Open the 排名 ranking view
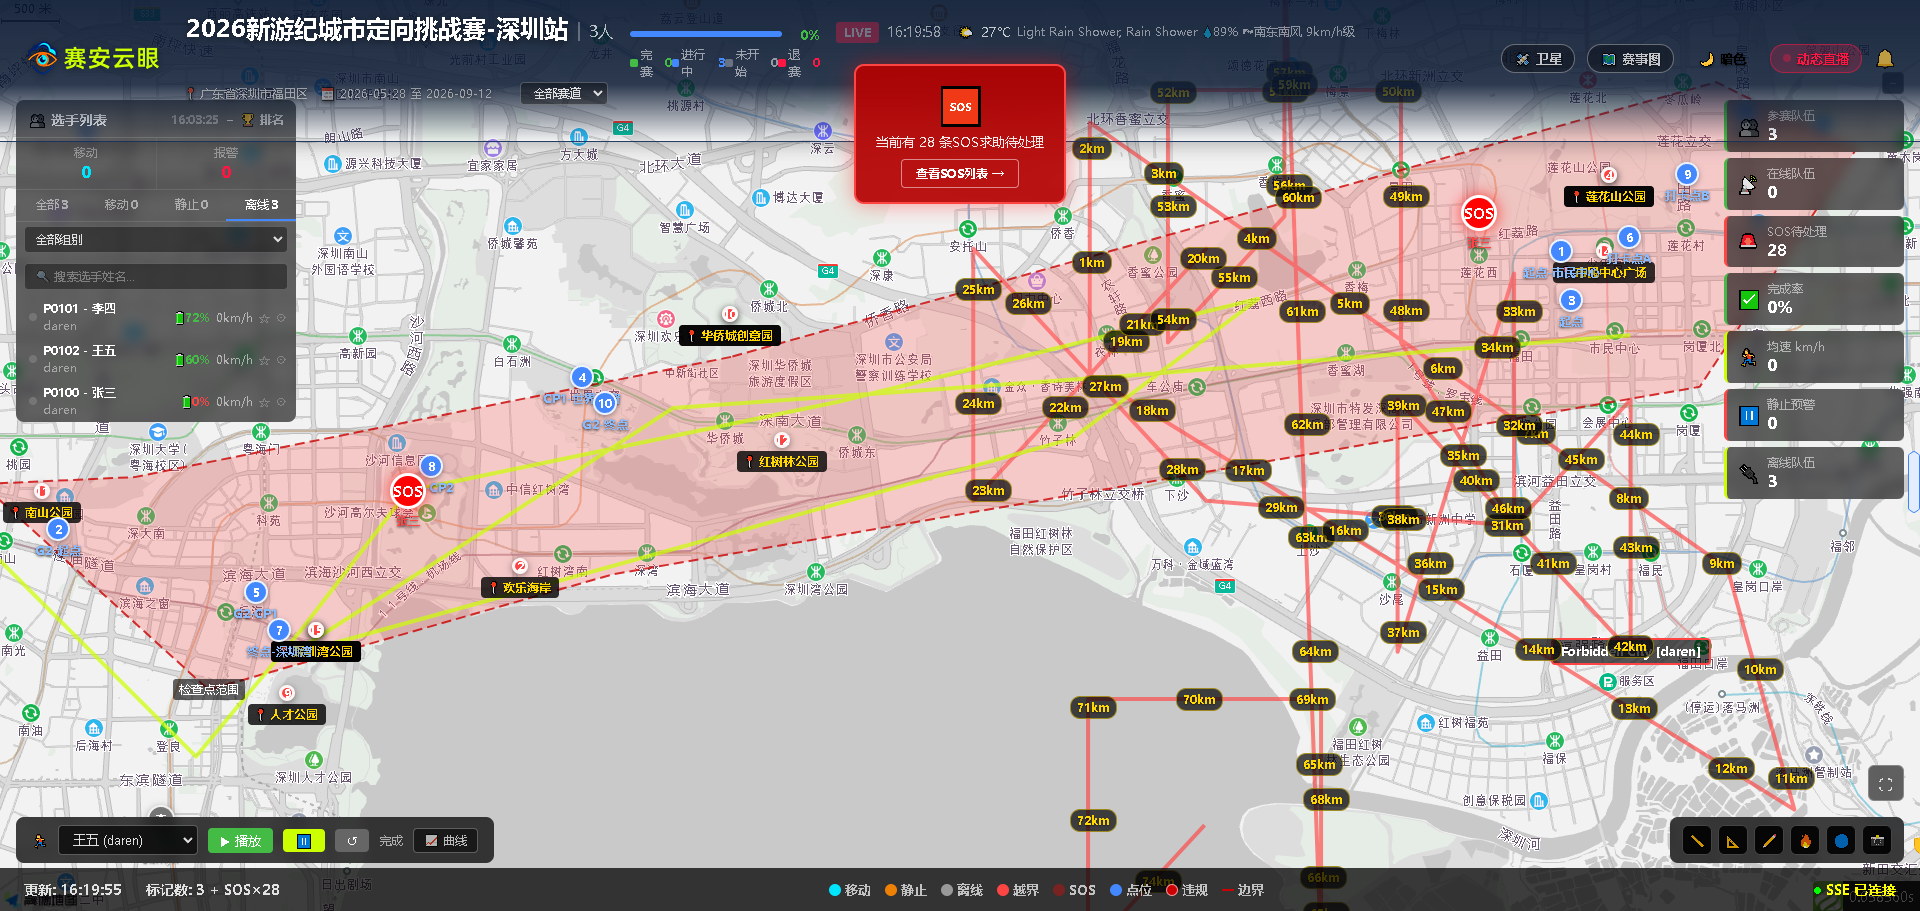This screenshot has height=911, width=1920. coord(263,120)
